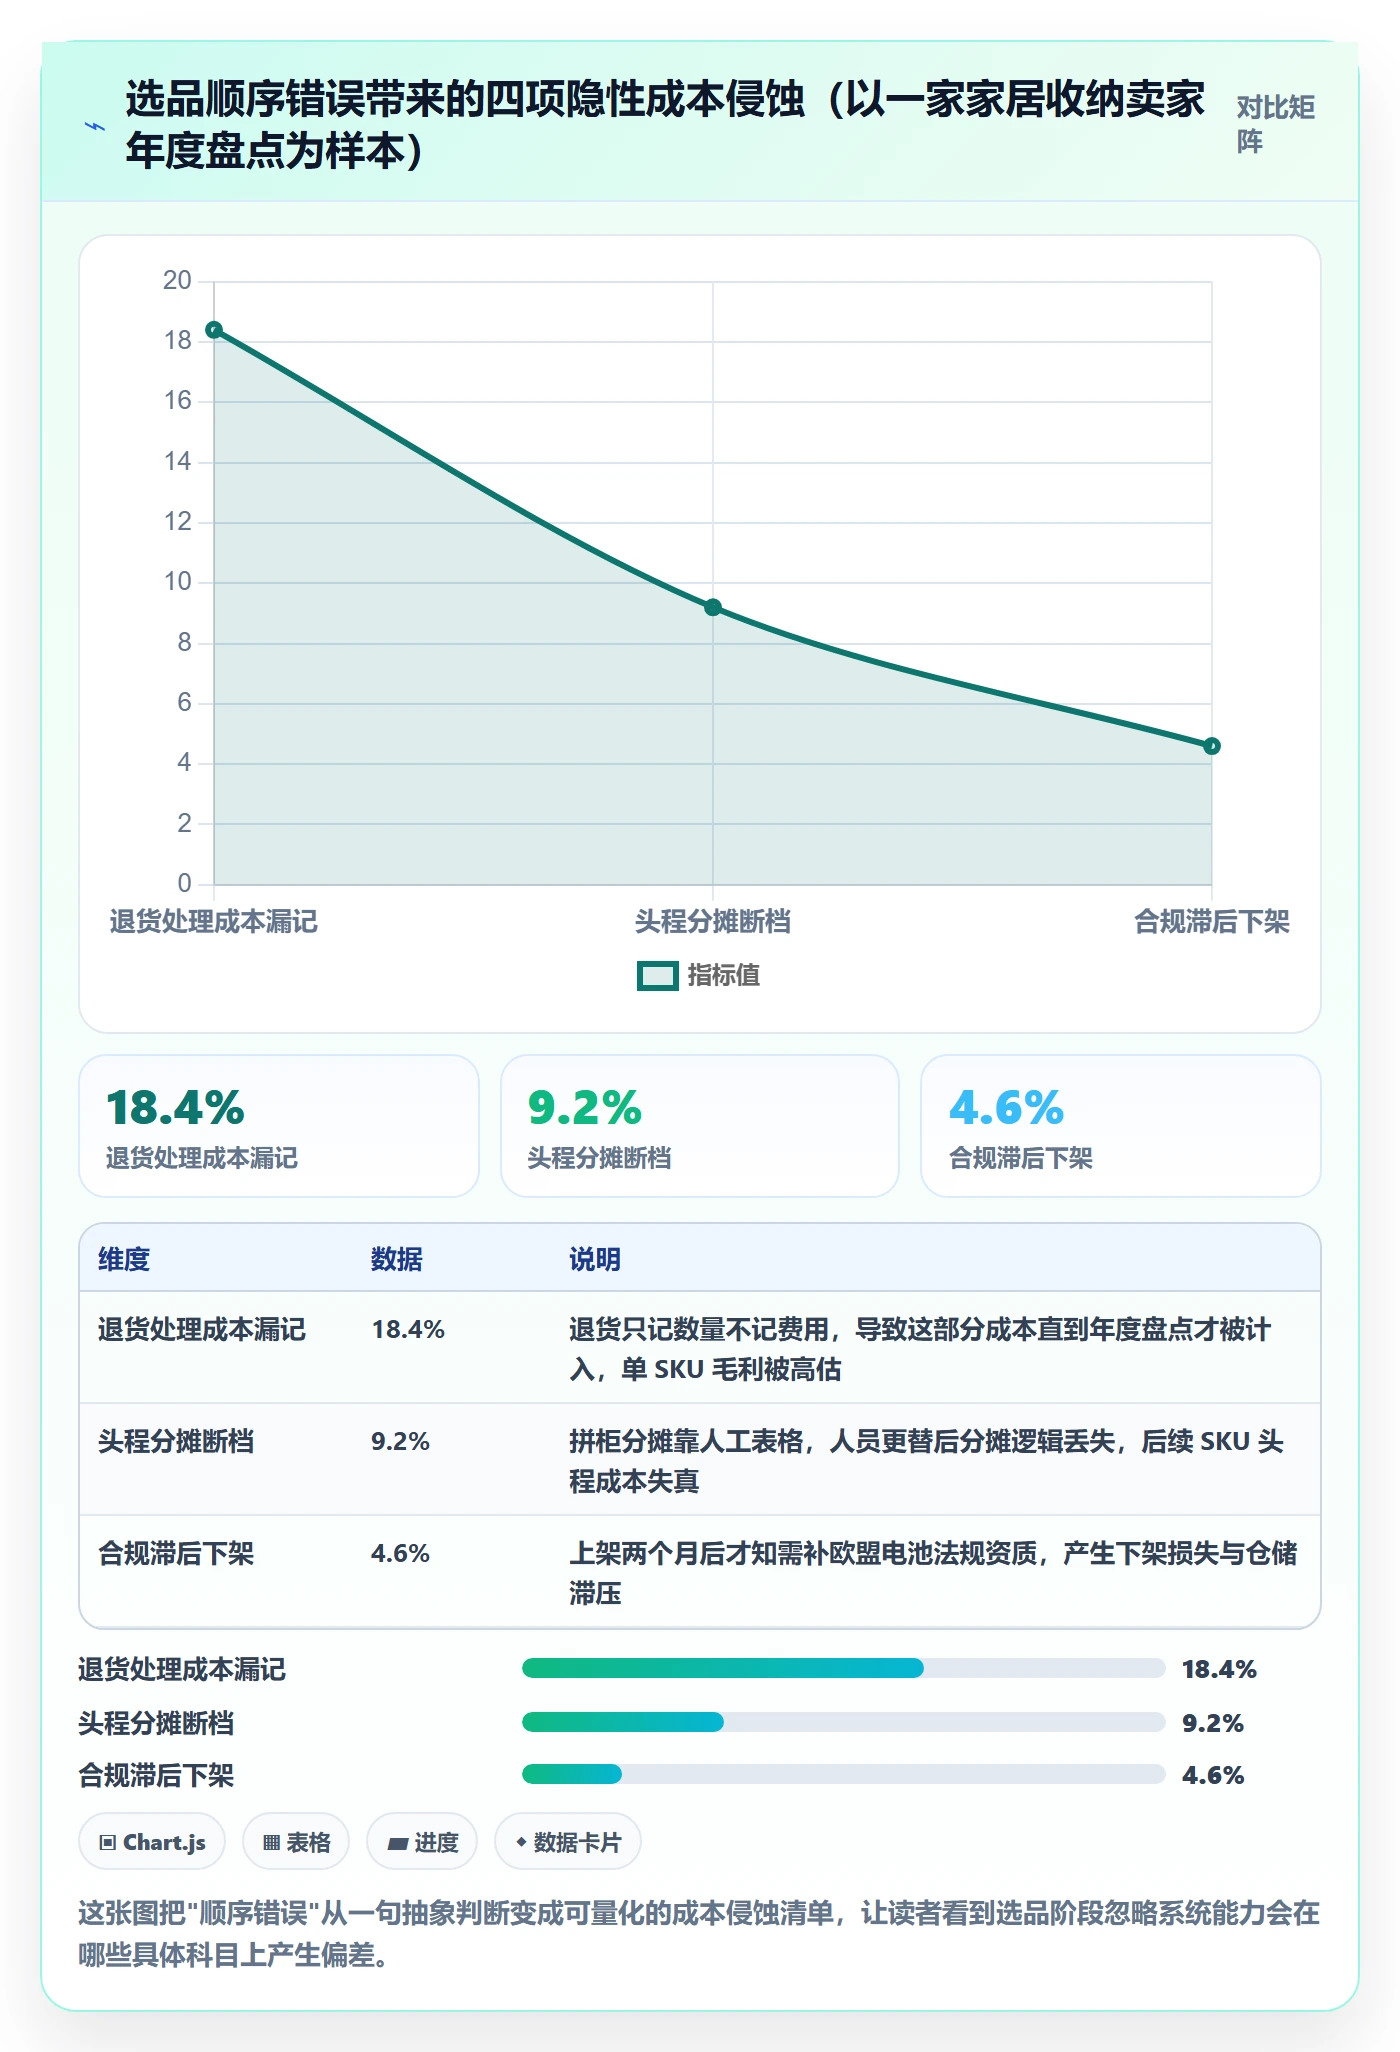This screenshot has height=2052, width=1400.
Task: Click the 18.4% data point on the chart
Action: (214, 330)
